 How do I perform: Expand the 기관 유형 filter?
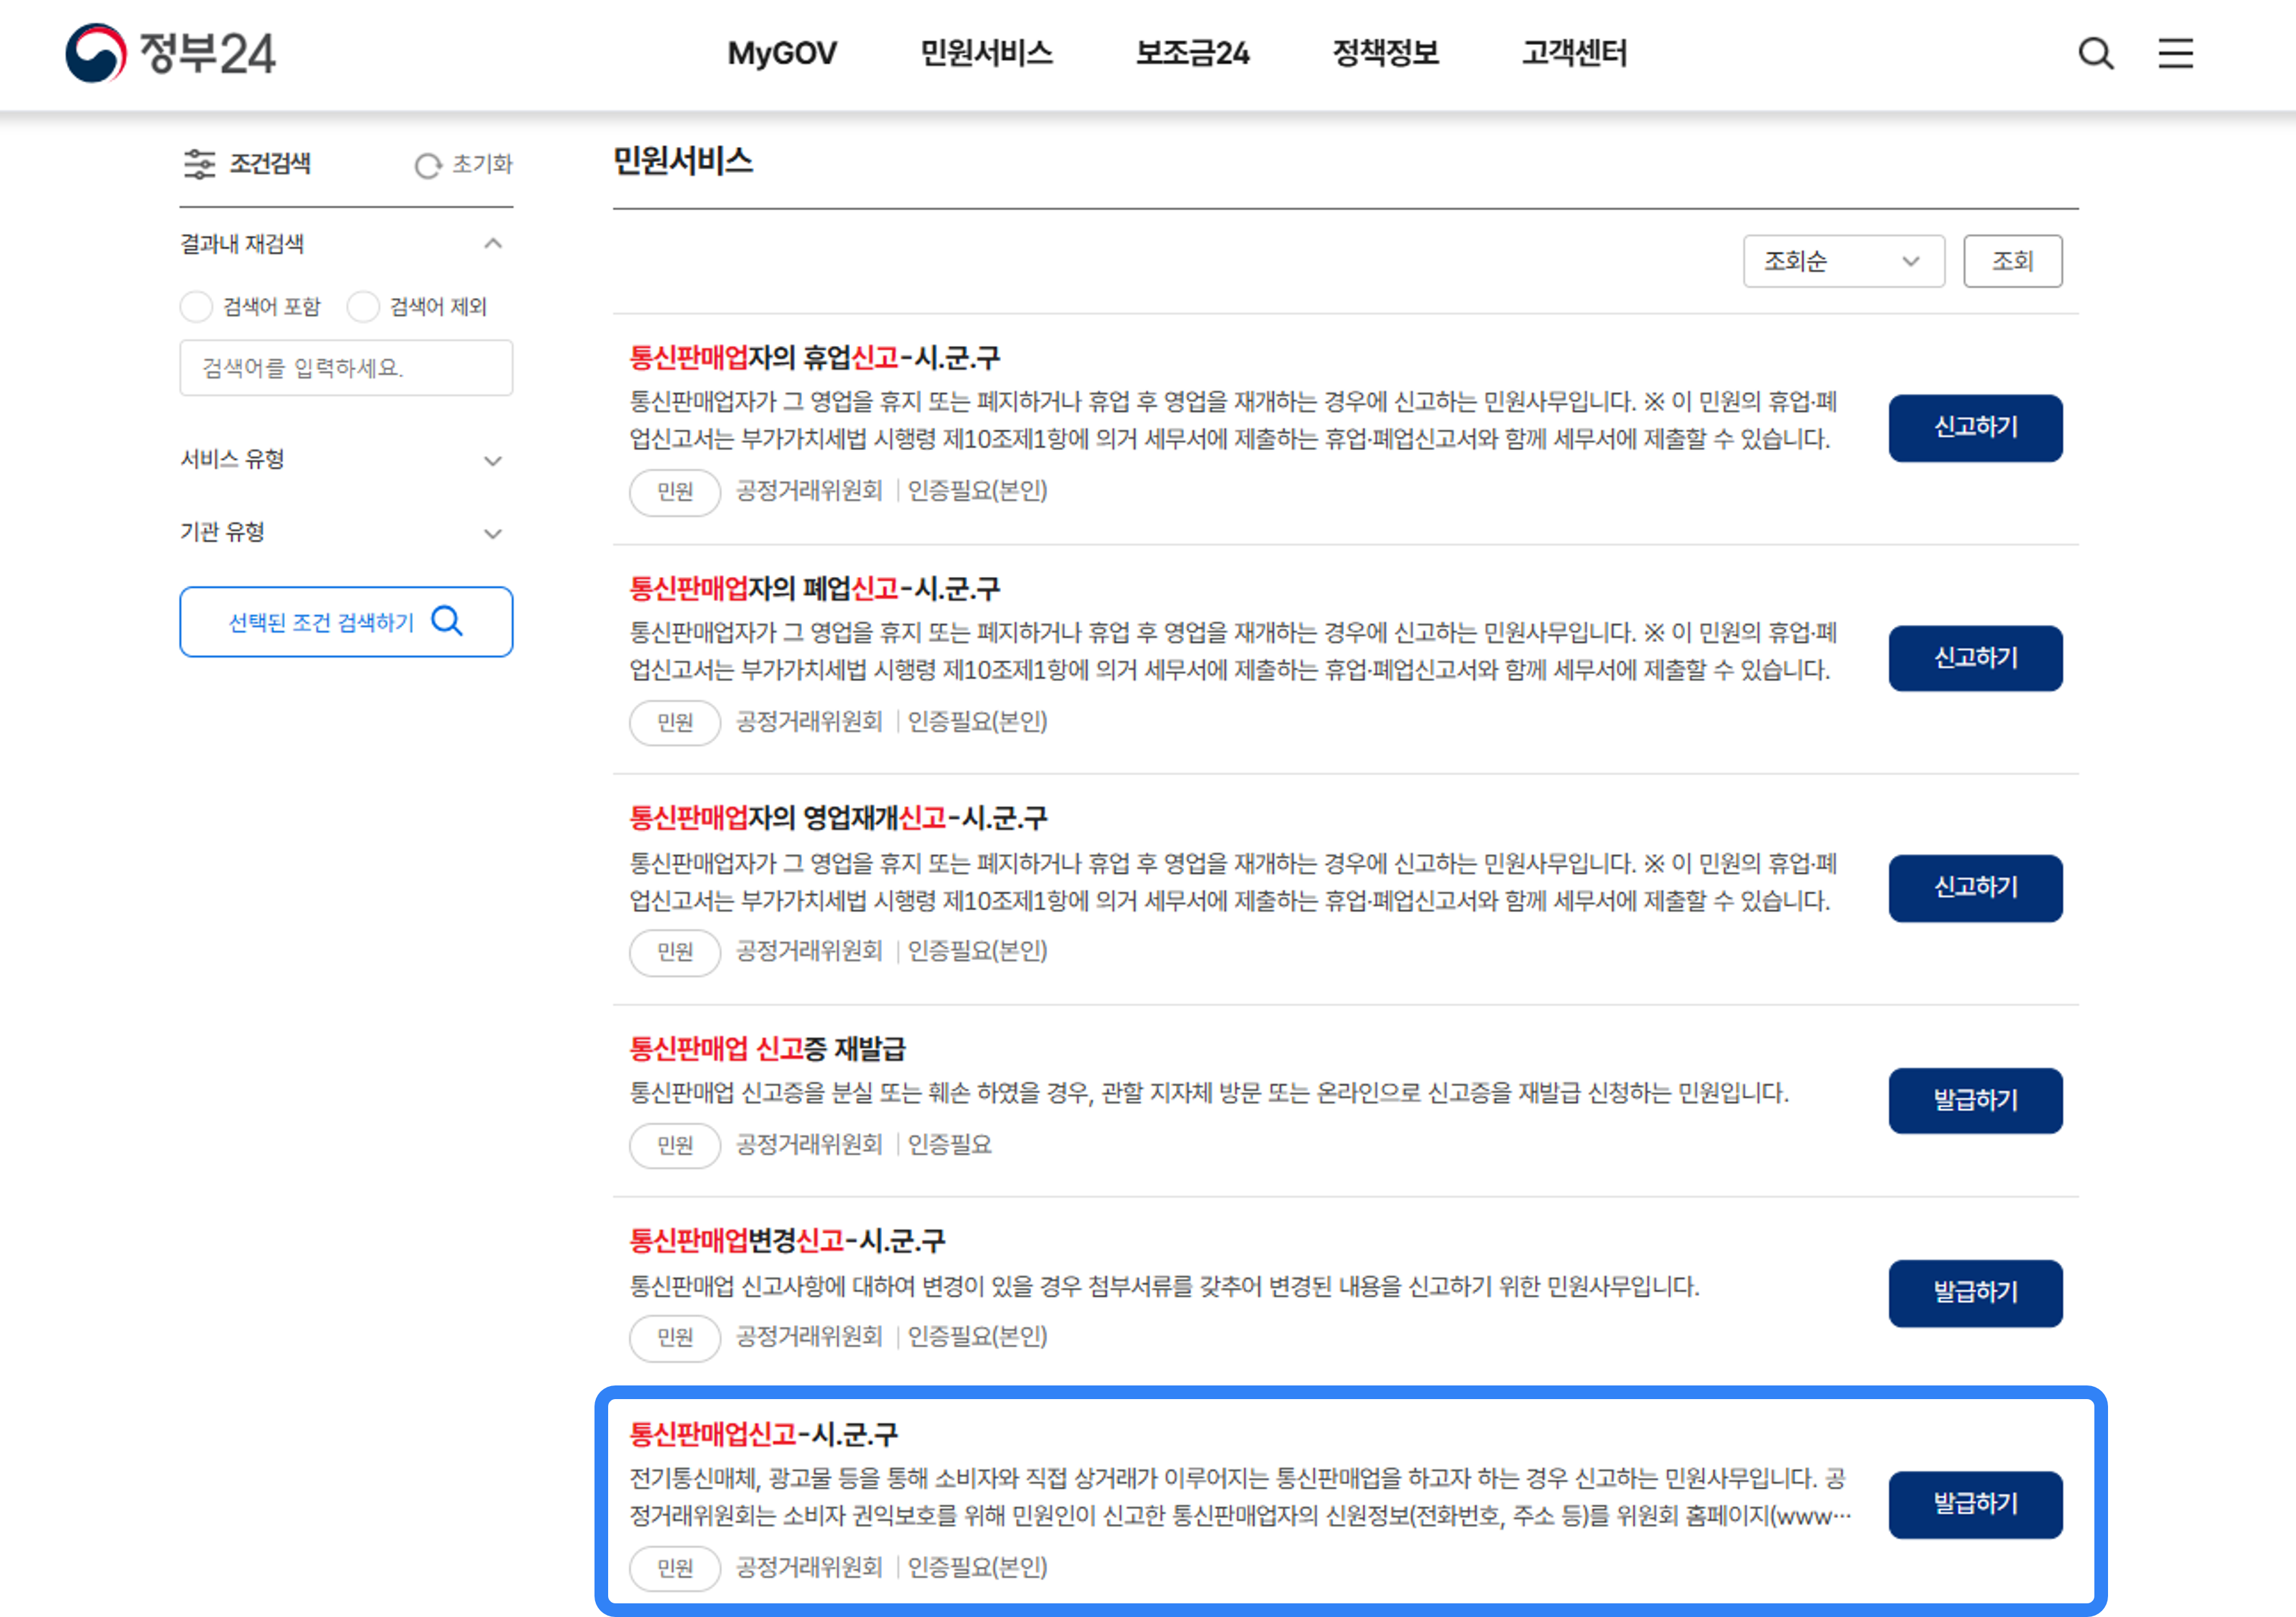coord(493,533)
